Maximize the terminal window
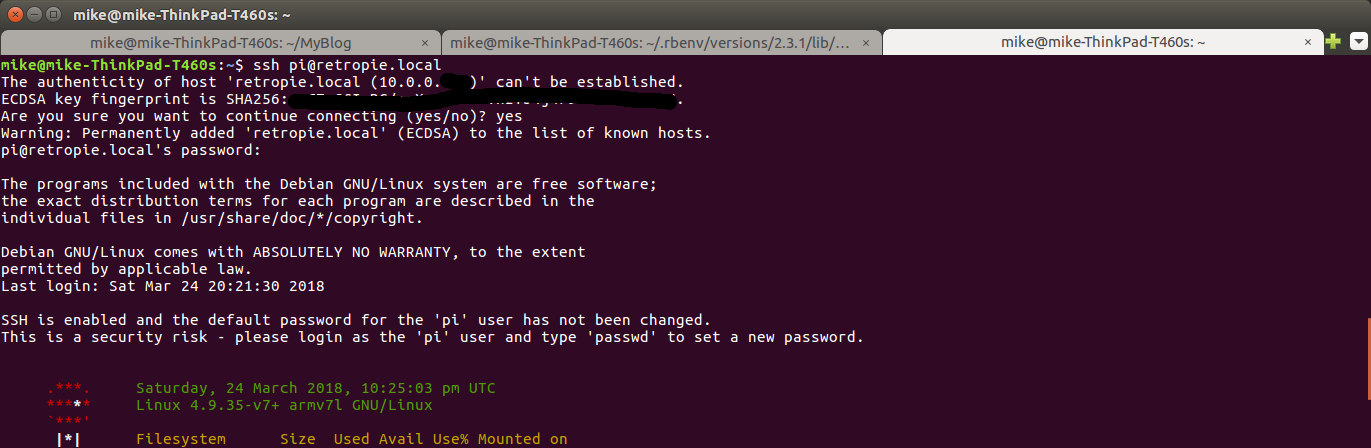1371x448 pixels. click(x=54, y=15)
